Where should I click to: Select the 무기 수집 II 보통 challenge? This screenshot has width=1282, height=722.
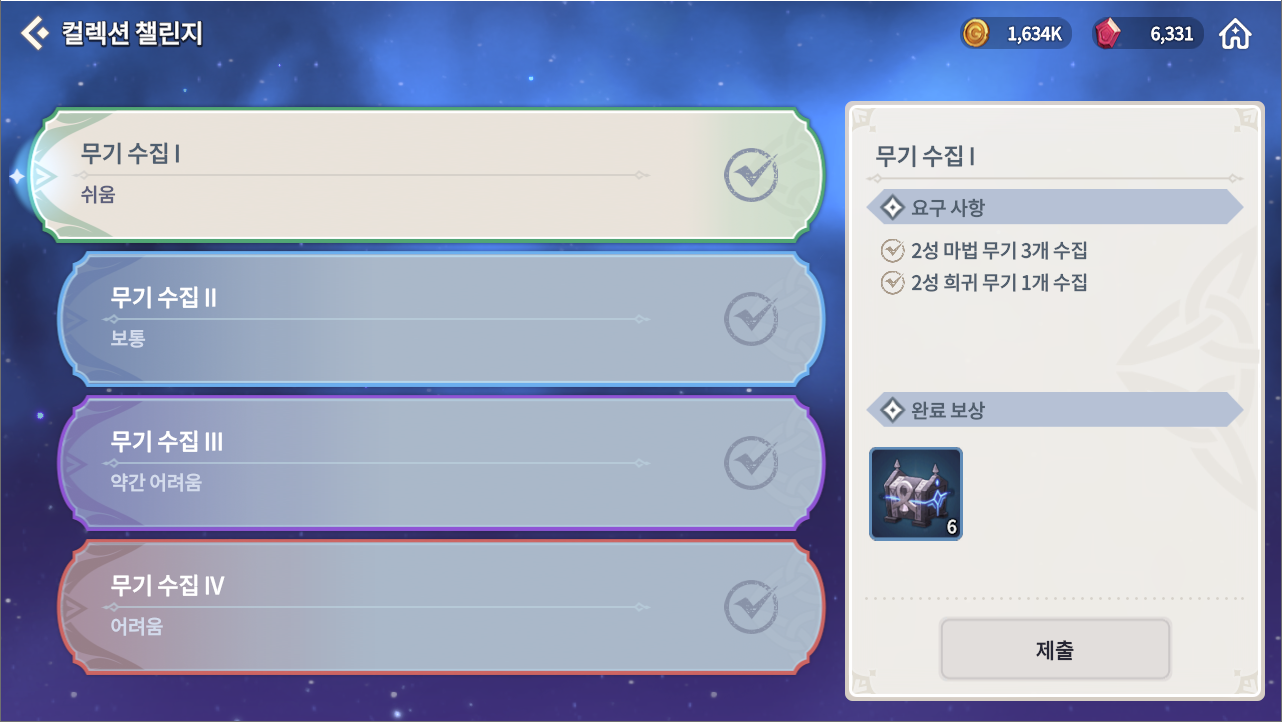[441, 318]
